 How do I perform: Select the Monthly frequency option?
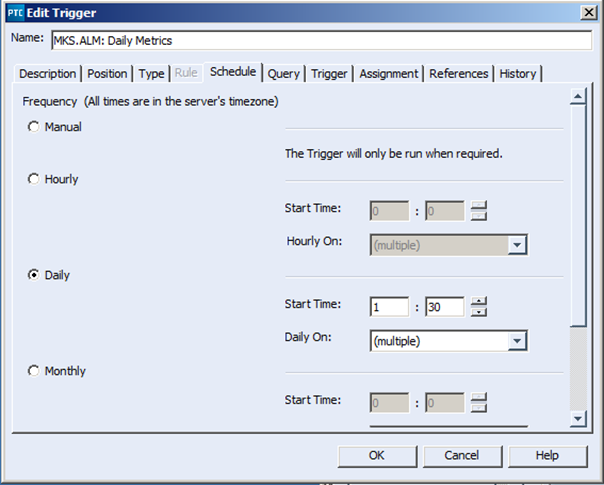[x=34, y=371]
